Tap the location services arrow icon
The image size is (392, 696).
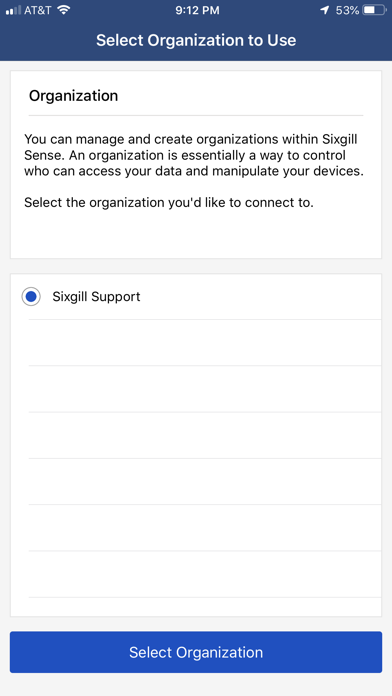(325, 10)
